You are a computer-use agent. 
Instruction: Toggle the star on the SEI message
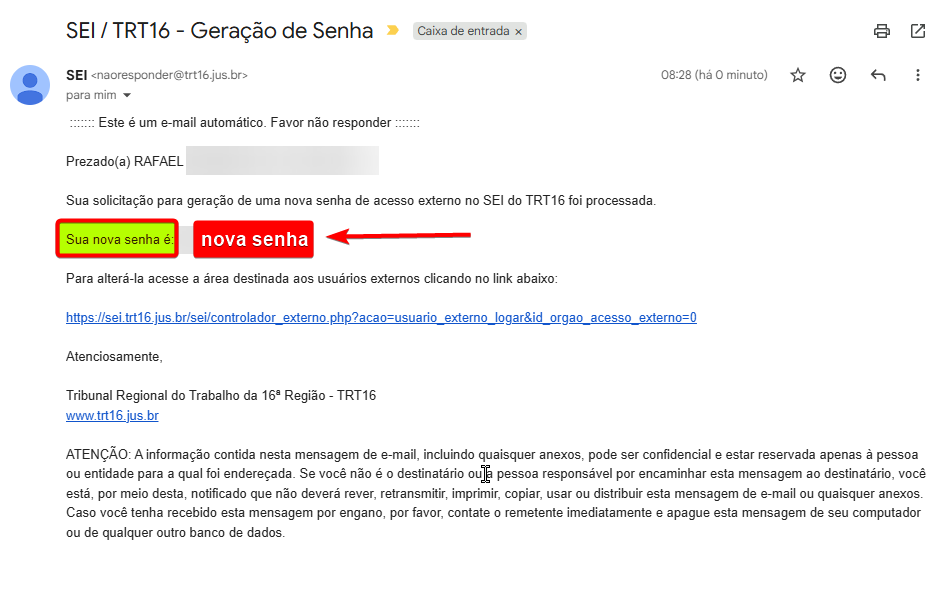pyautogui.click(x=797, y=74)
